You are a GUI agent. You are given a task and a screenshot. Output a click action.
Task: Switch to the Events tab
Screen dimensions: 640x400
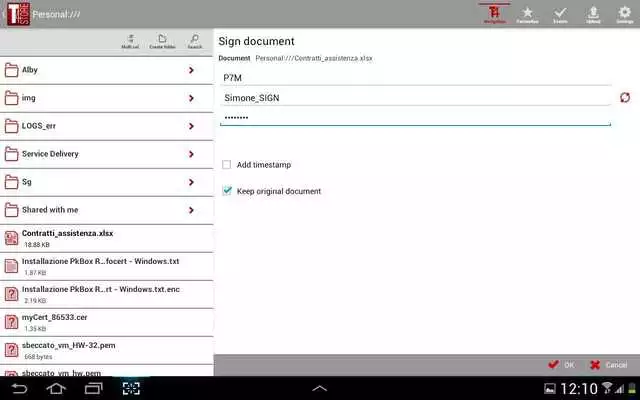pos(560,14)
